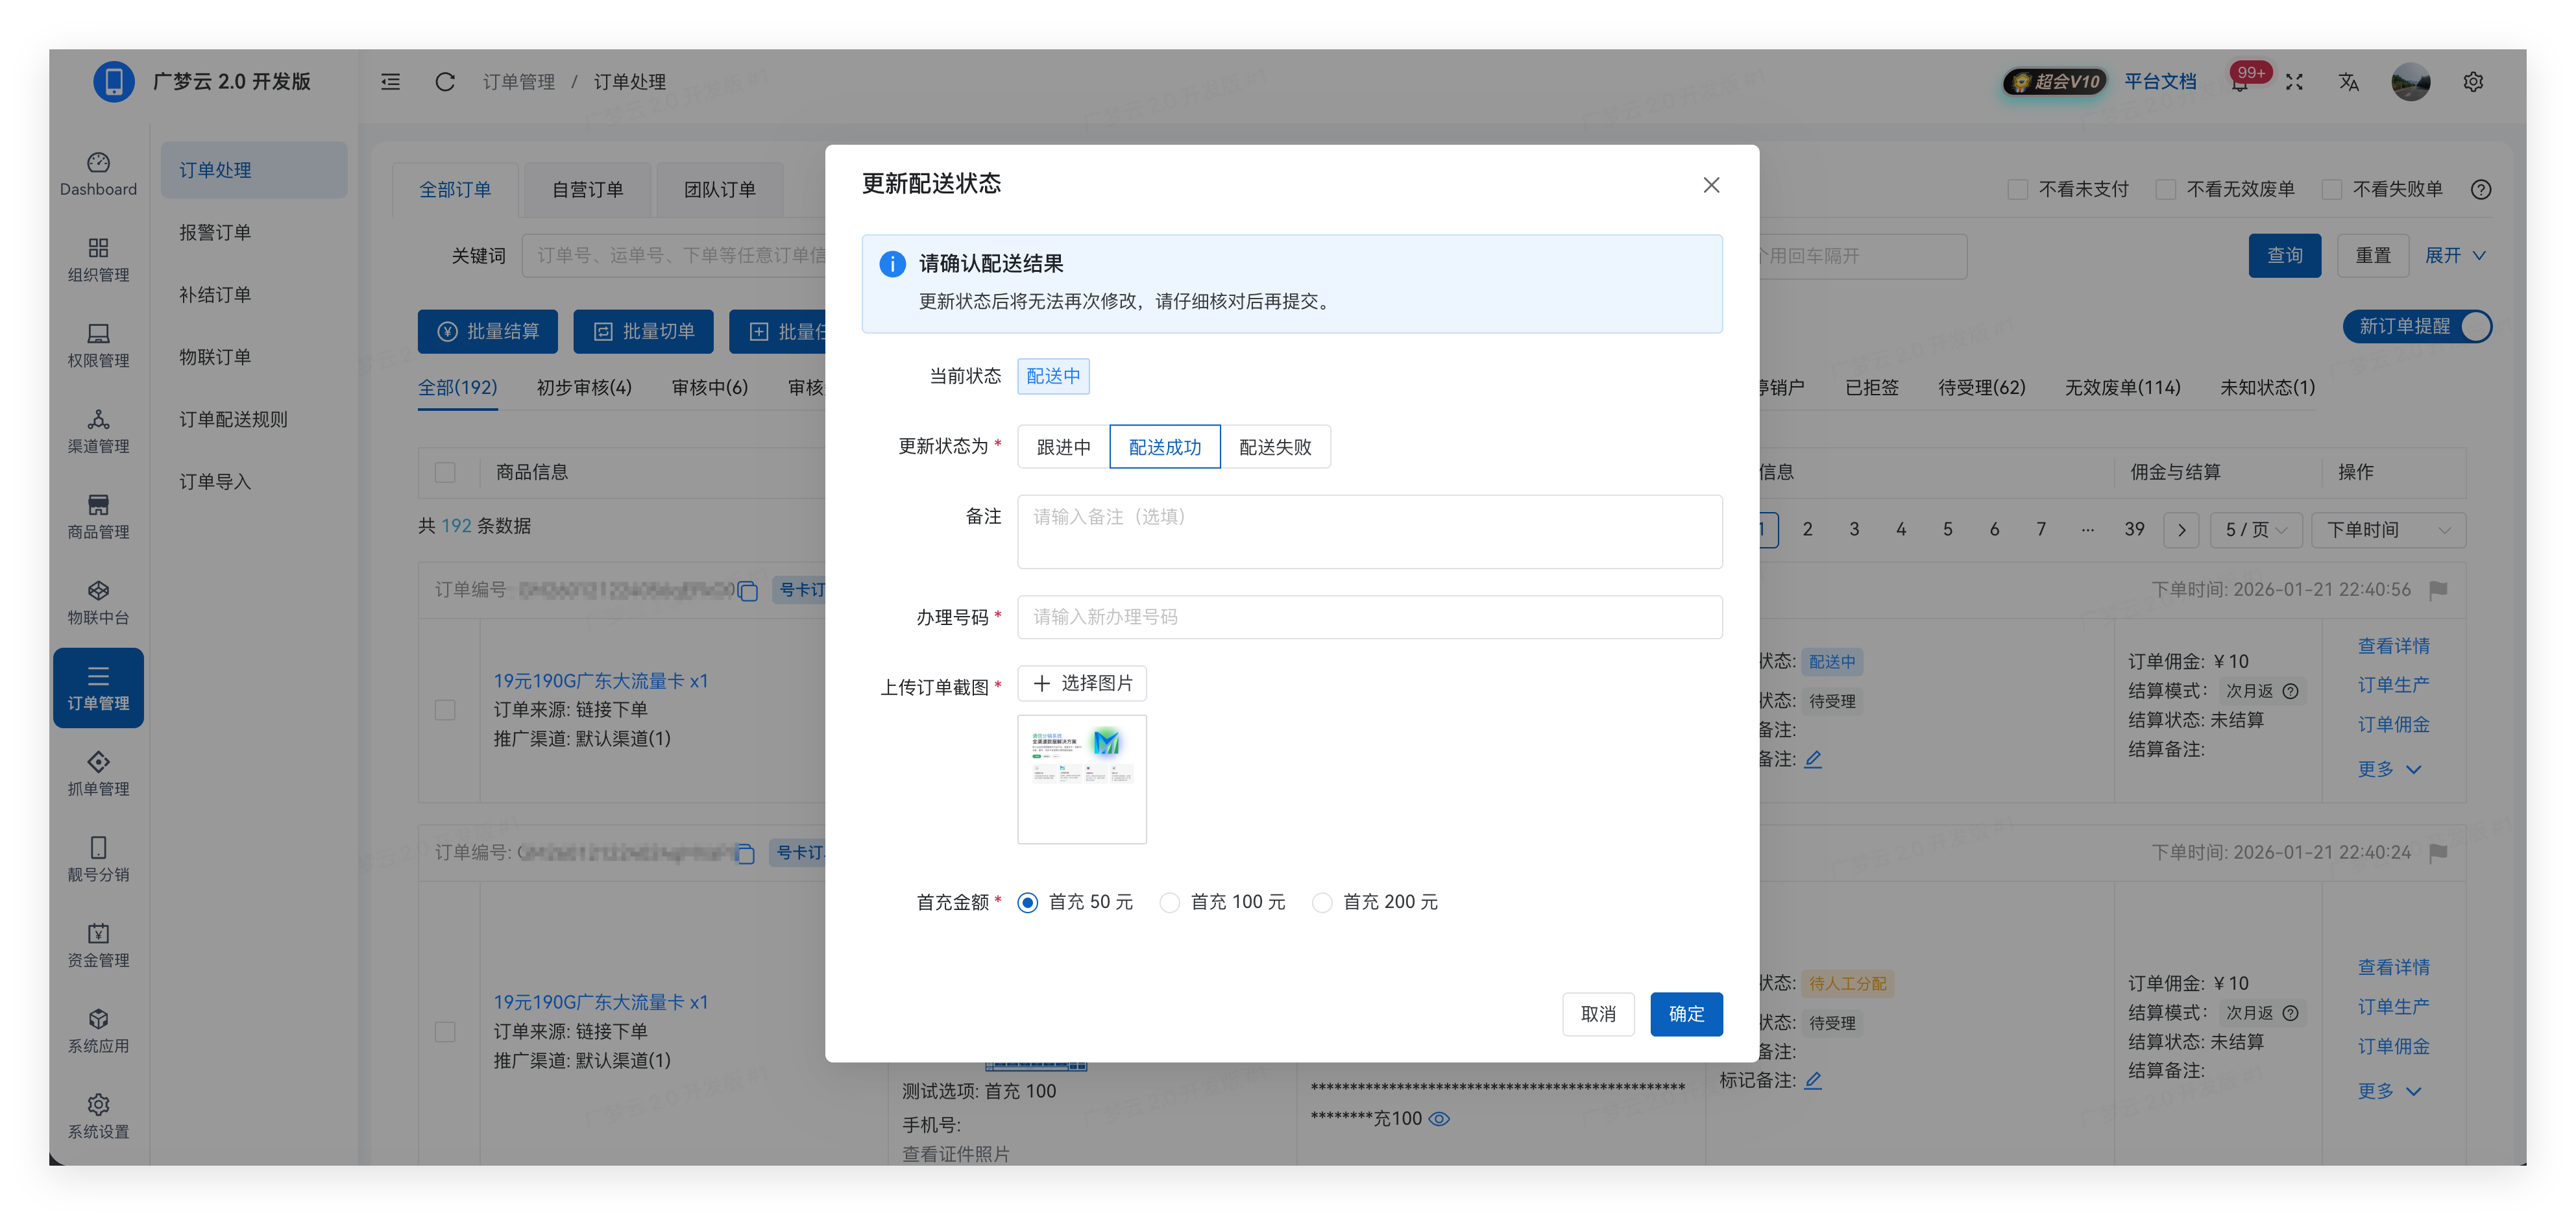2576x1215 pixels.
Task: Select the 首充 100 元 radio option
Action: [x=1170, y=902]
